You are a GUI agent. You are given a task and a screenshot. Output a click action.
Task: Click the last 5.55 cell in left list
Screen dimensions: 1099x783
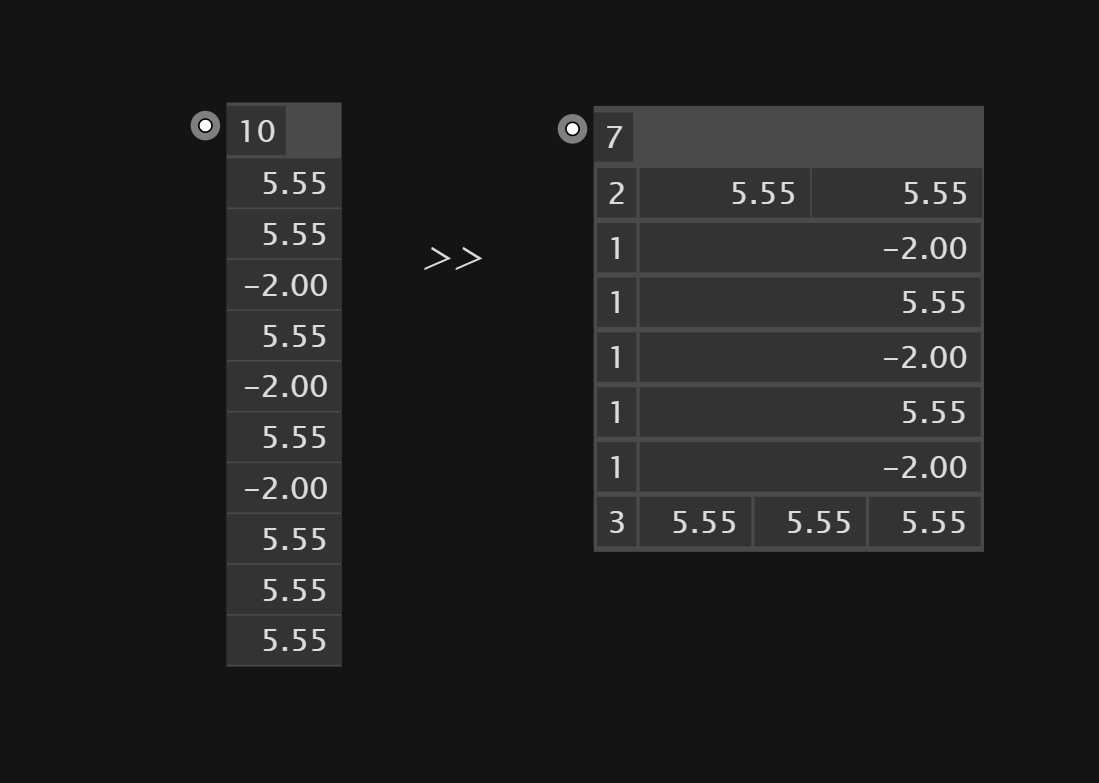(x=284, y=641)
